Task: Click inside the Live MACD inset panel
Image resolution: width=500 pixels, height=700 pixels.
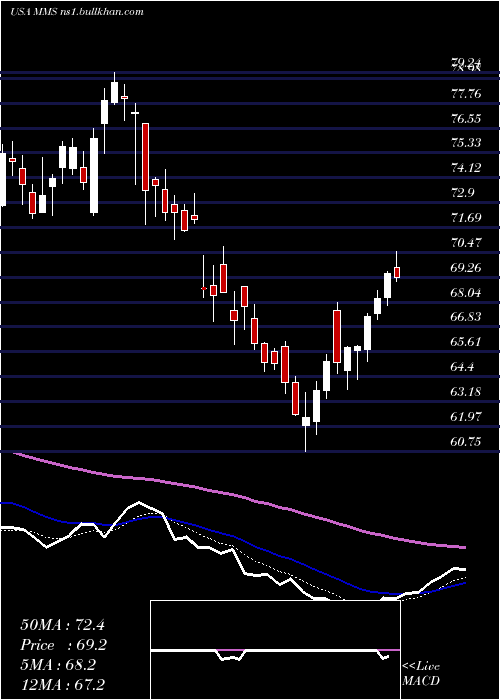Action: coord(275,650)
